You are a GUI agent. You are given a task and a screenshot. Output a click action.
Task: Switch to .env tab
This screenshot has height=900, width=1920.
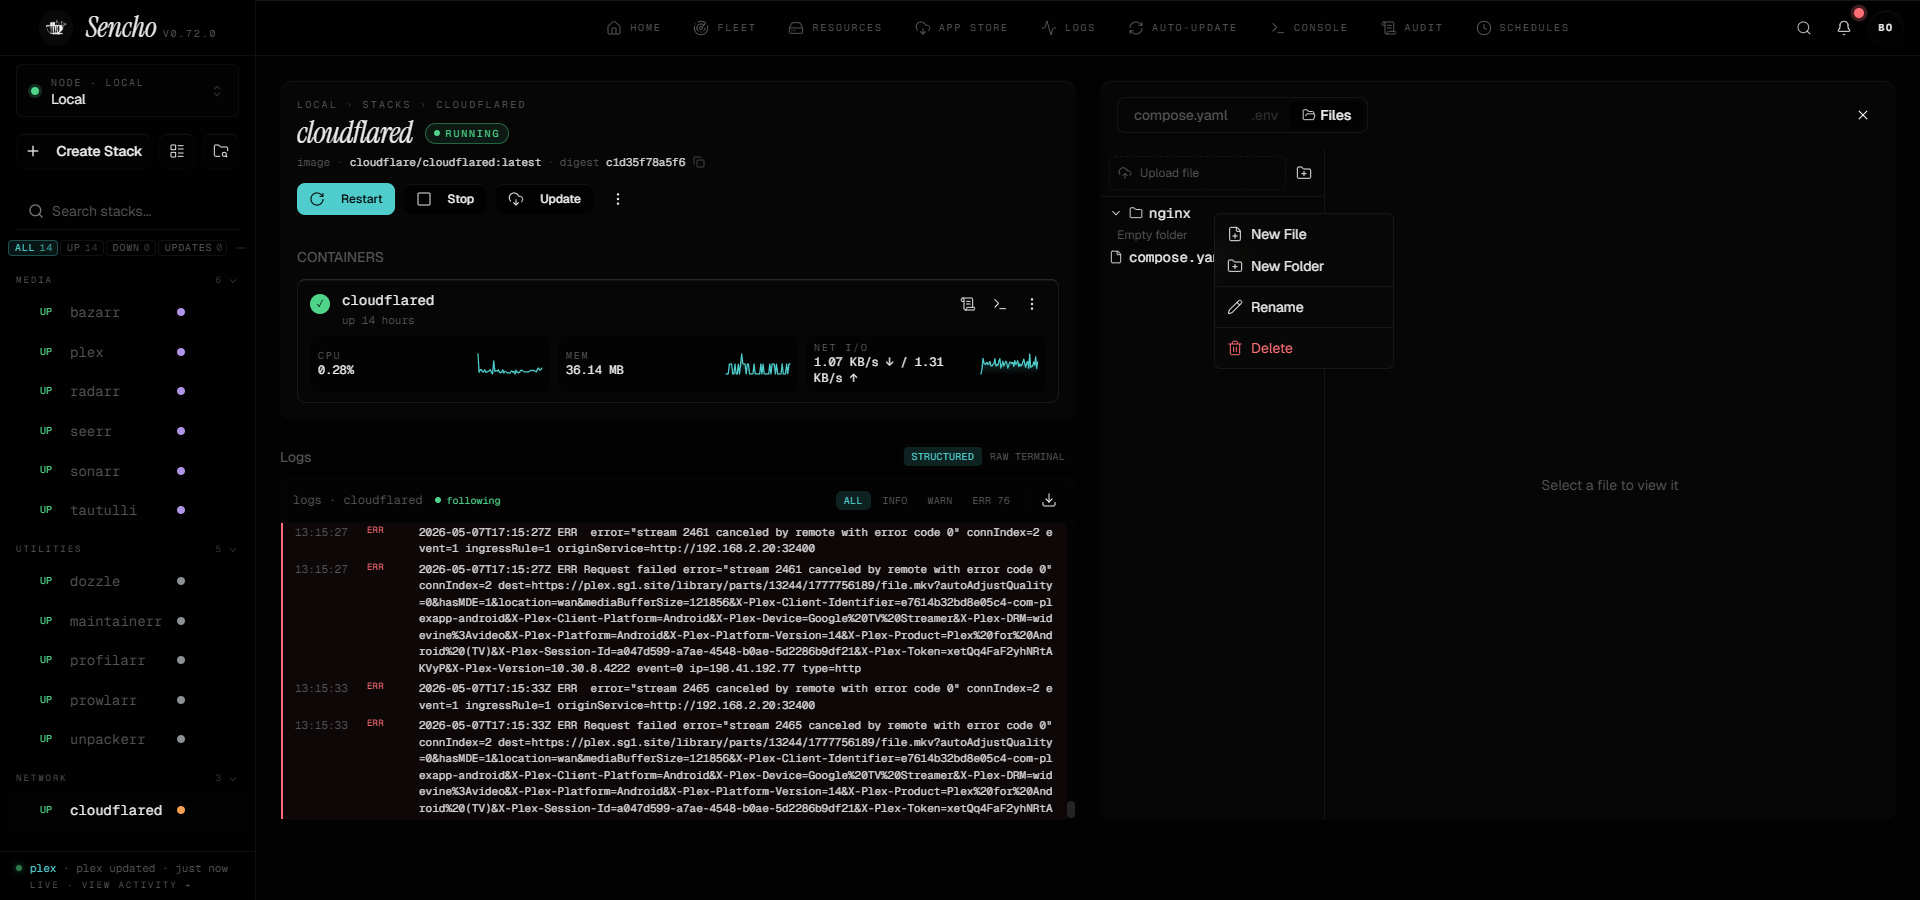1265,115
